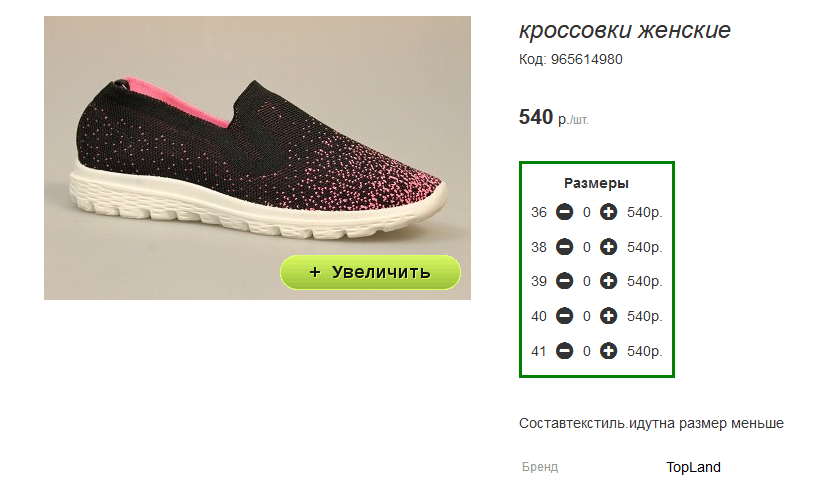Viewport: 818px width, 489px height.
Task: Decrease size 40 quantity
Action: (x=564, y=316)
